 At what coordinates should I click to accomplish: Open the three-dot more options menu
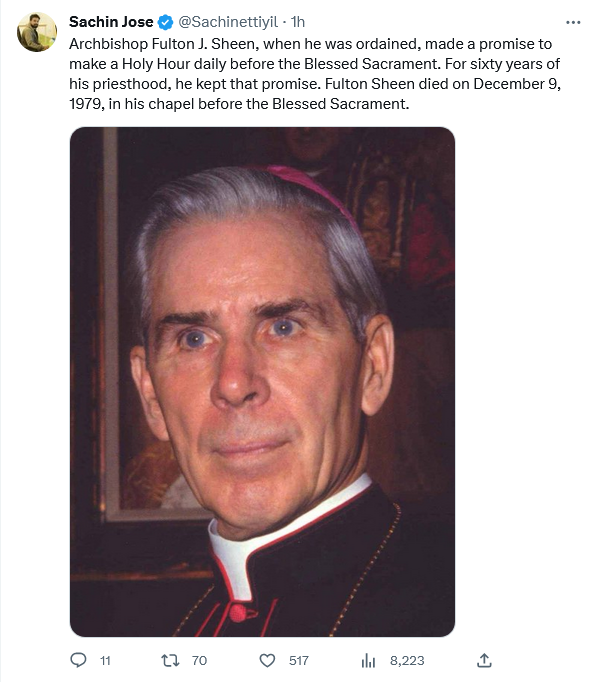[573, 22]
